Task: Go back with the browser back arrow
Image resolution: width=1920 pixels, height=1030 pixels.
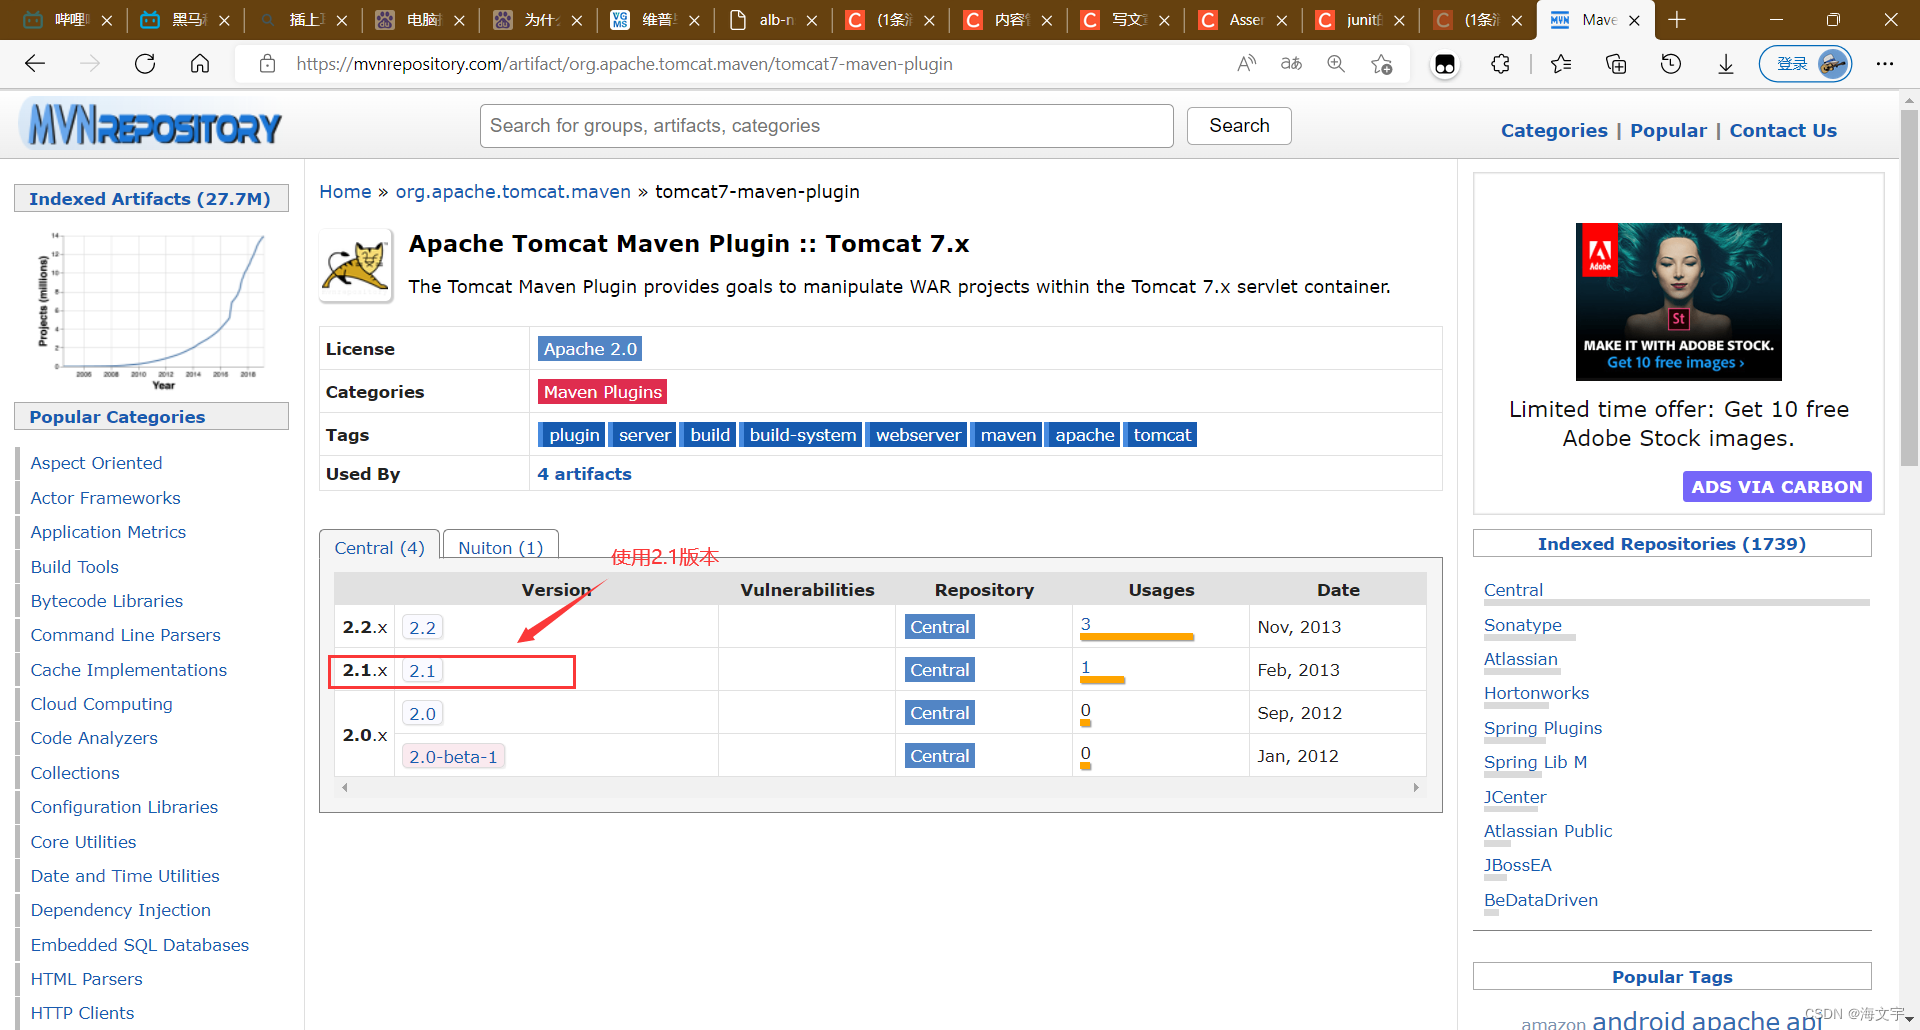Action: point(35,64)
